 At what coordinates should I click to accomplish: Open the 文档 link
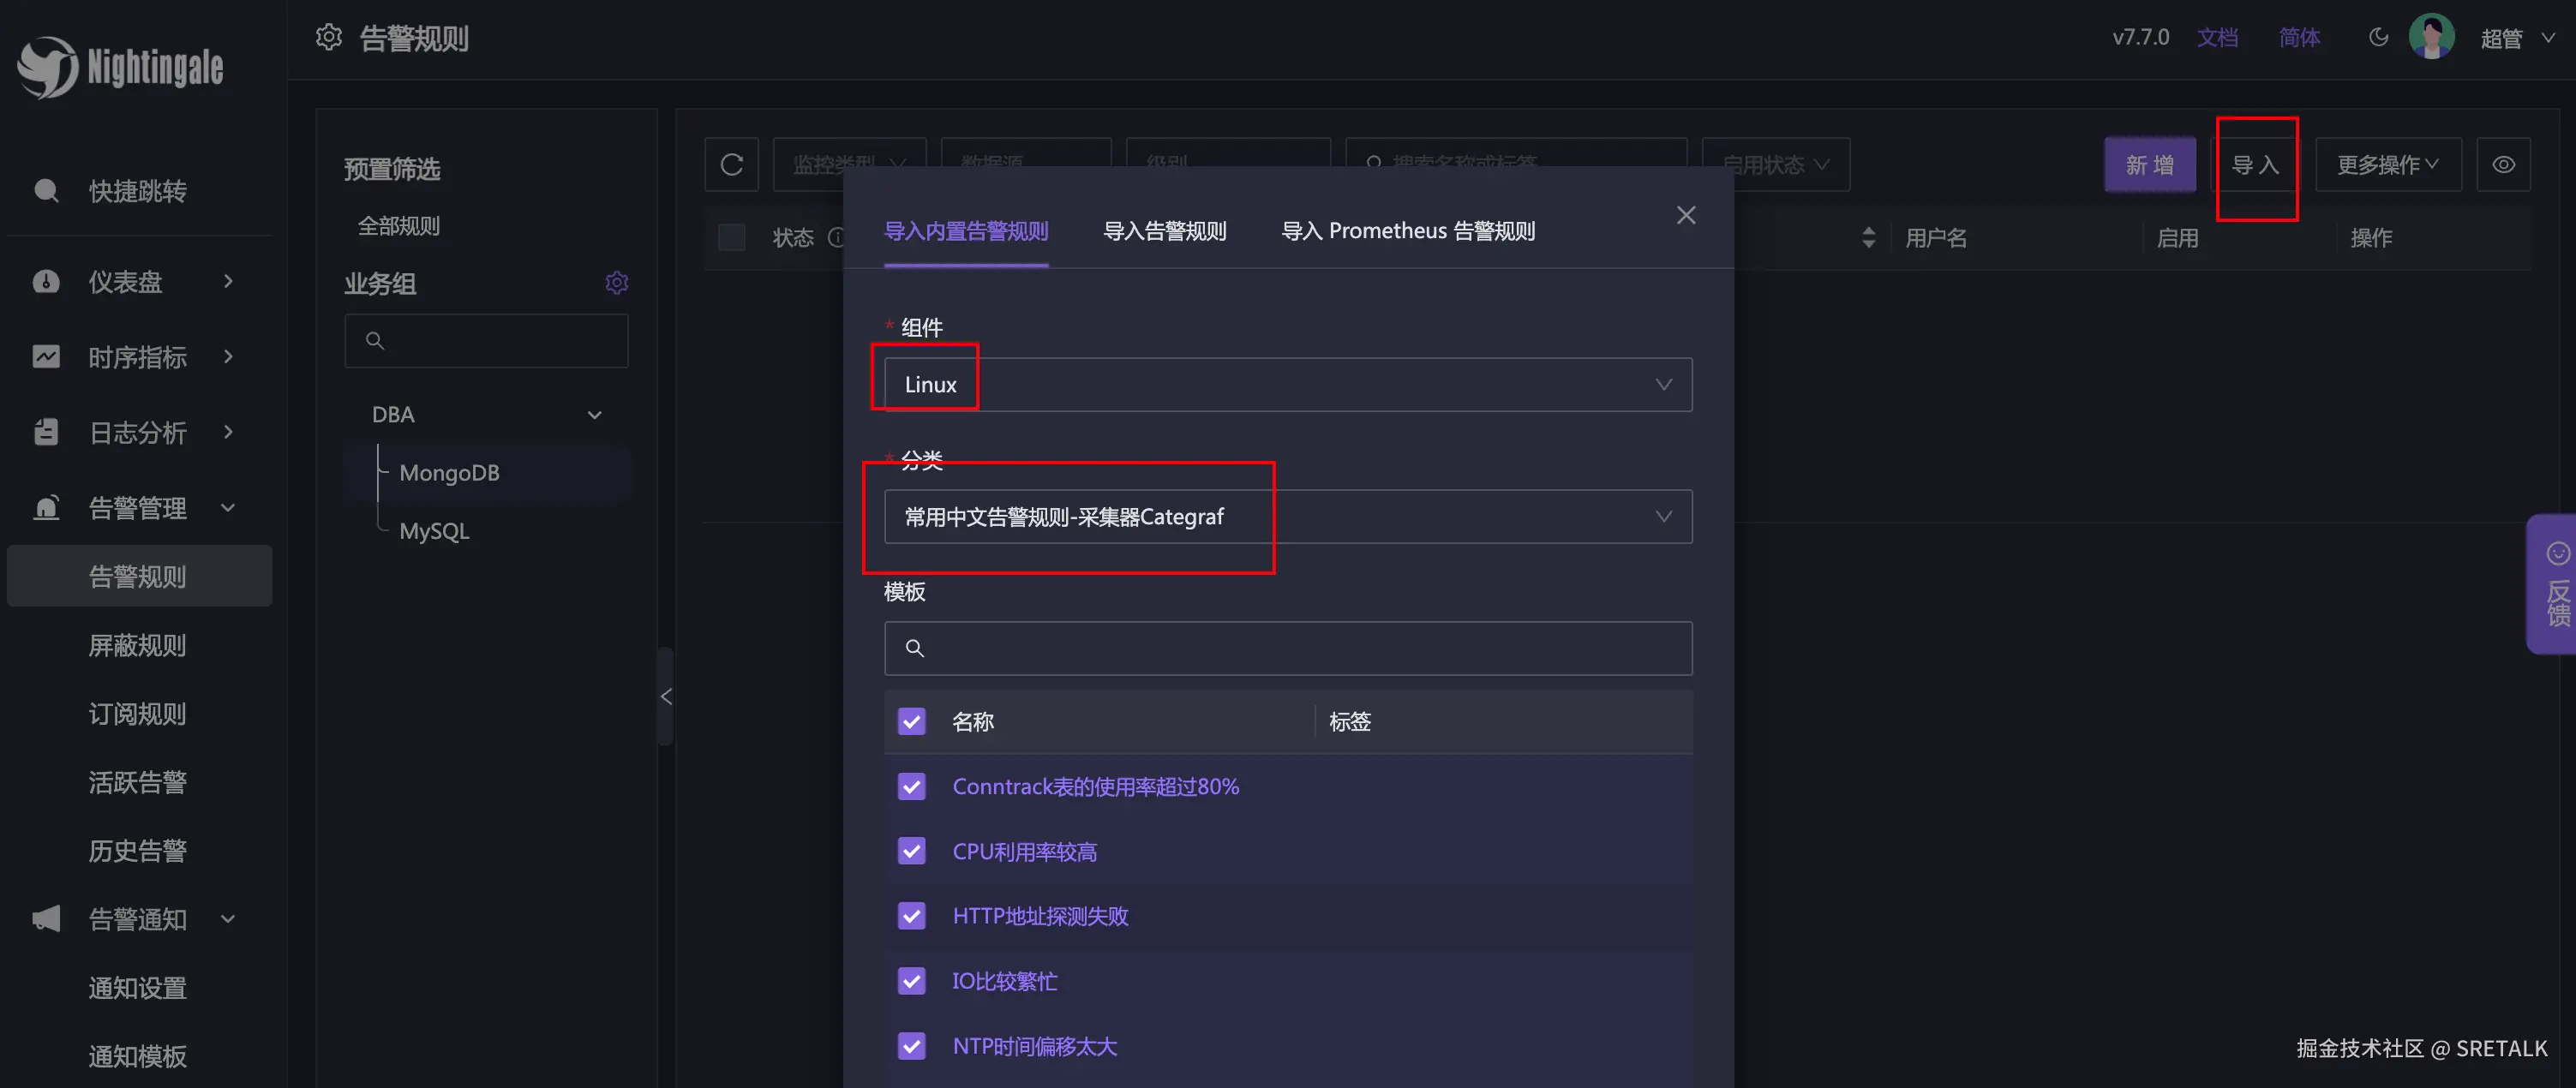point(2218,37)
